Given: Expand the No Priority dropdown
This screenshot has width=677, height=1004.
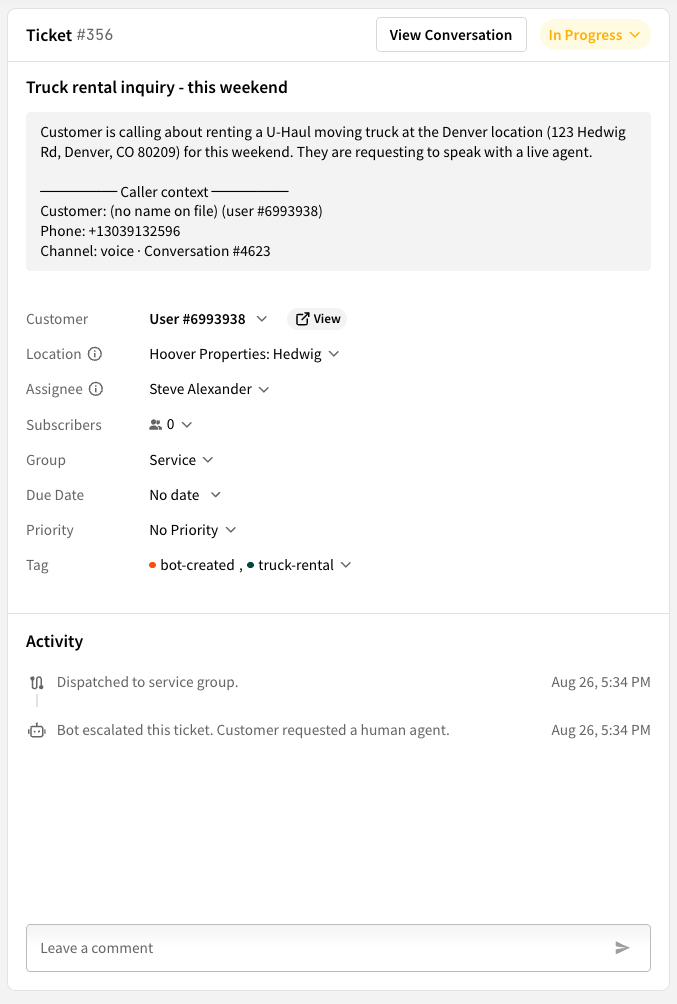Looking at the screenshot, I should 193,530.
